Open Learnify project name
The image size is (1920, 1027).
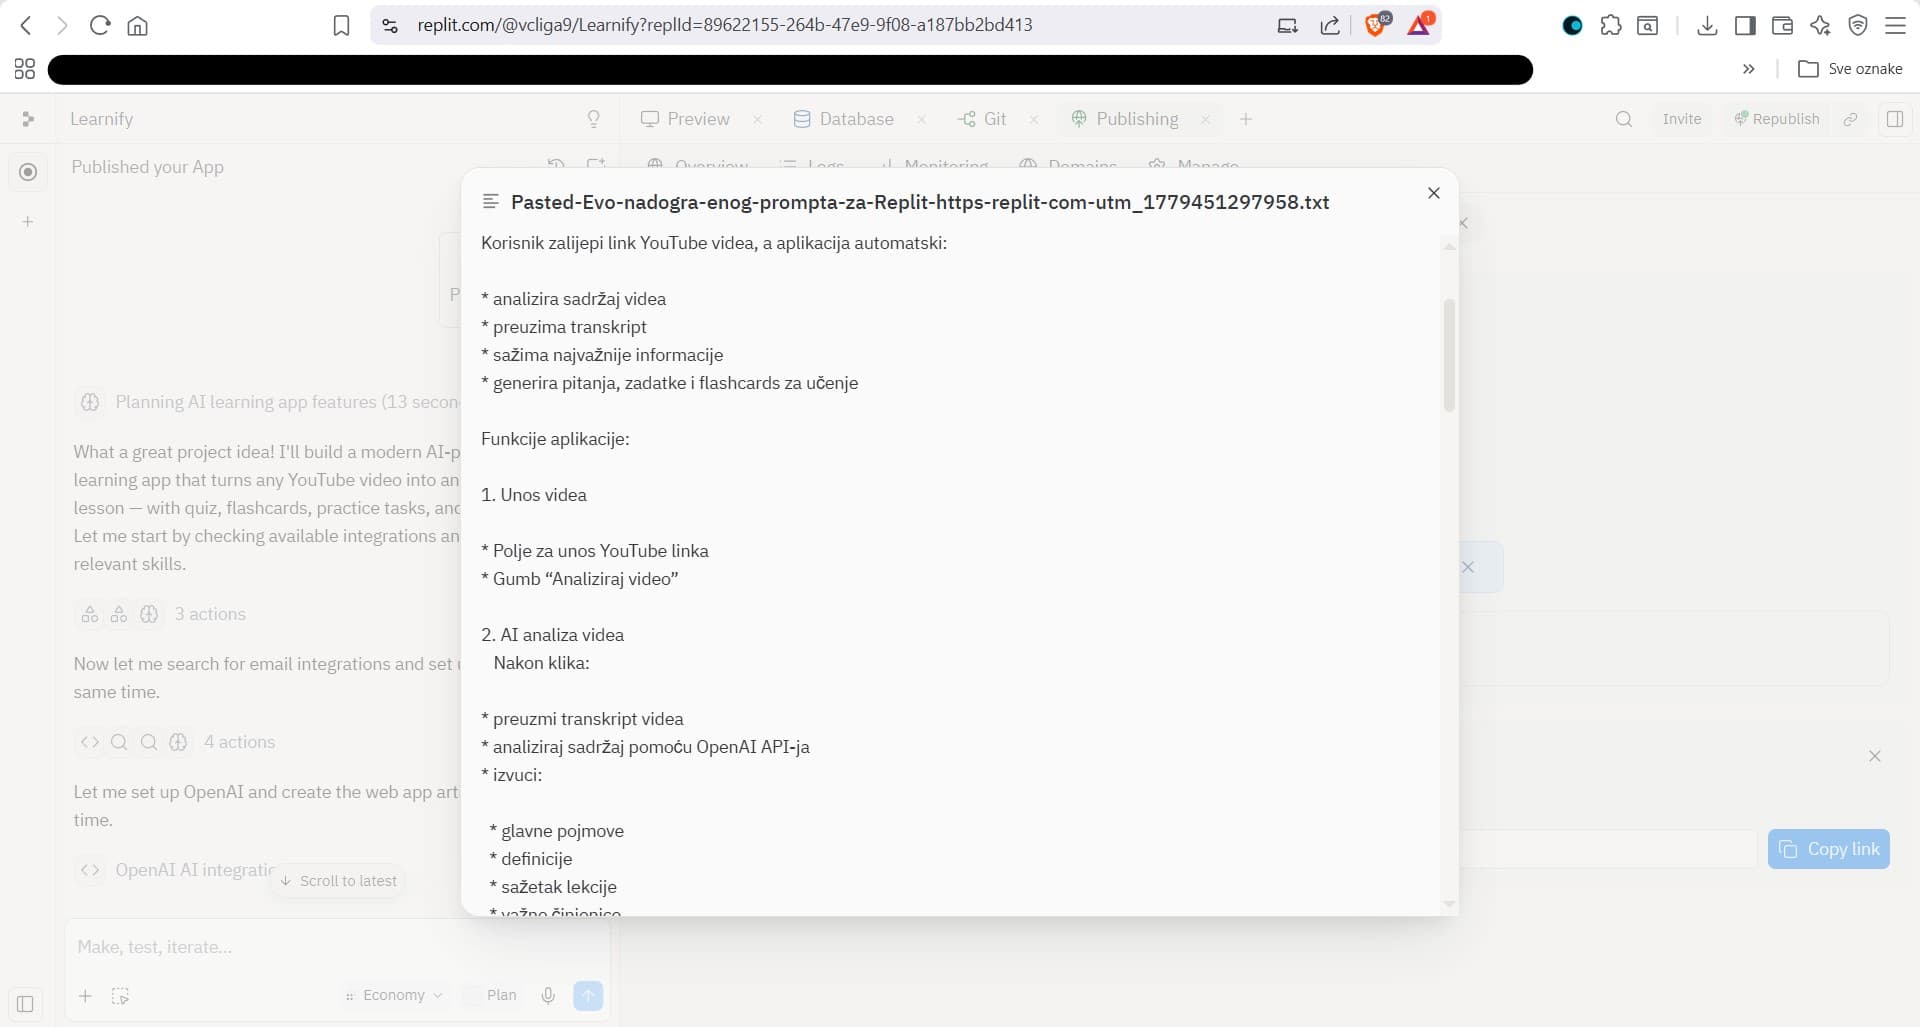click(x=101, y=119)
